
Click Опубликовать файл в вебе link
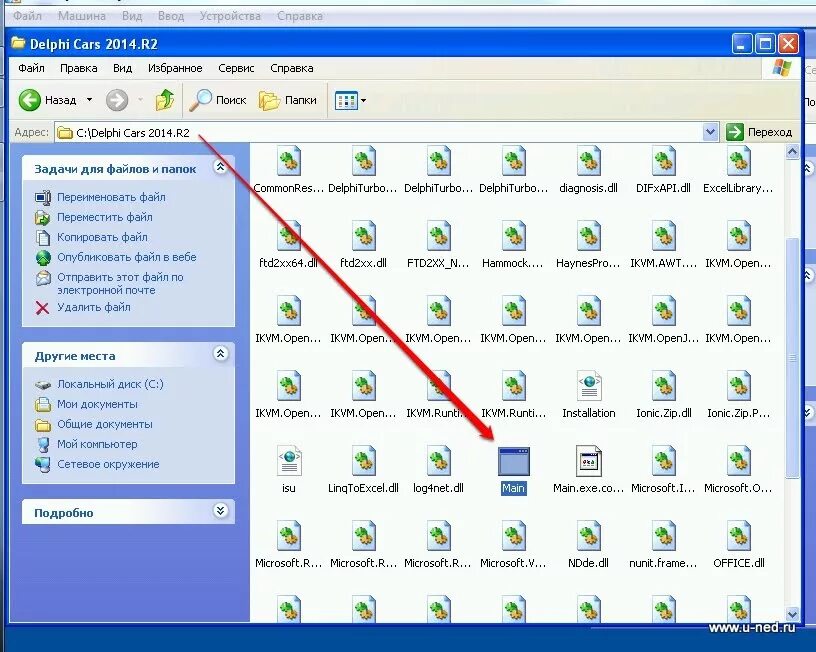126,257
